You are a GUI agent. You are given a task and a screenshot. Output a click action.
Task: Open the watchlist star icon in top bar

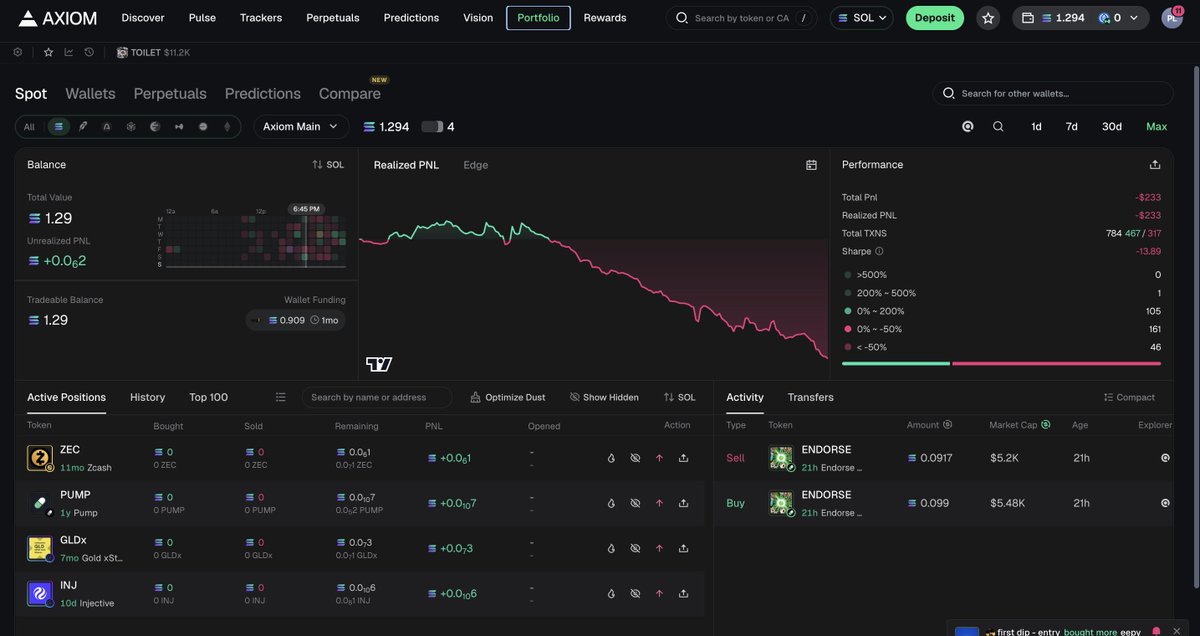pyautogui.click(x=988, y=18)
